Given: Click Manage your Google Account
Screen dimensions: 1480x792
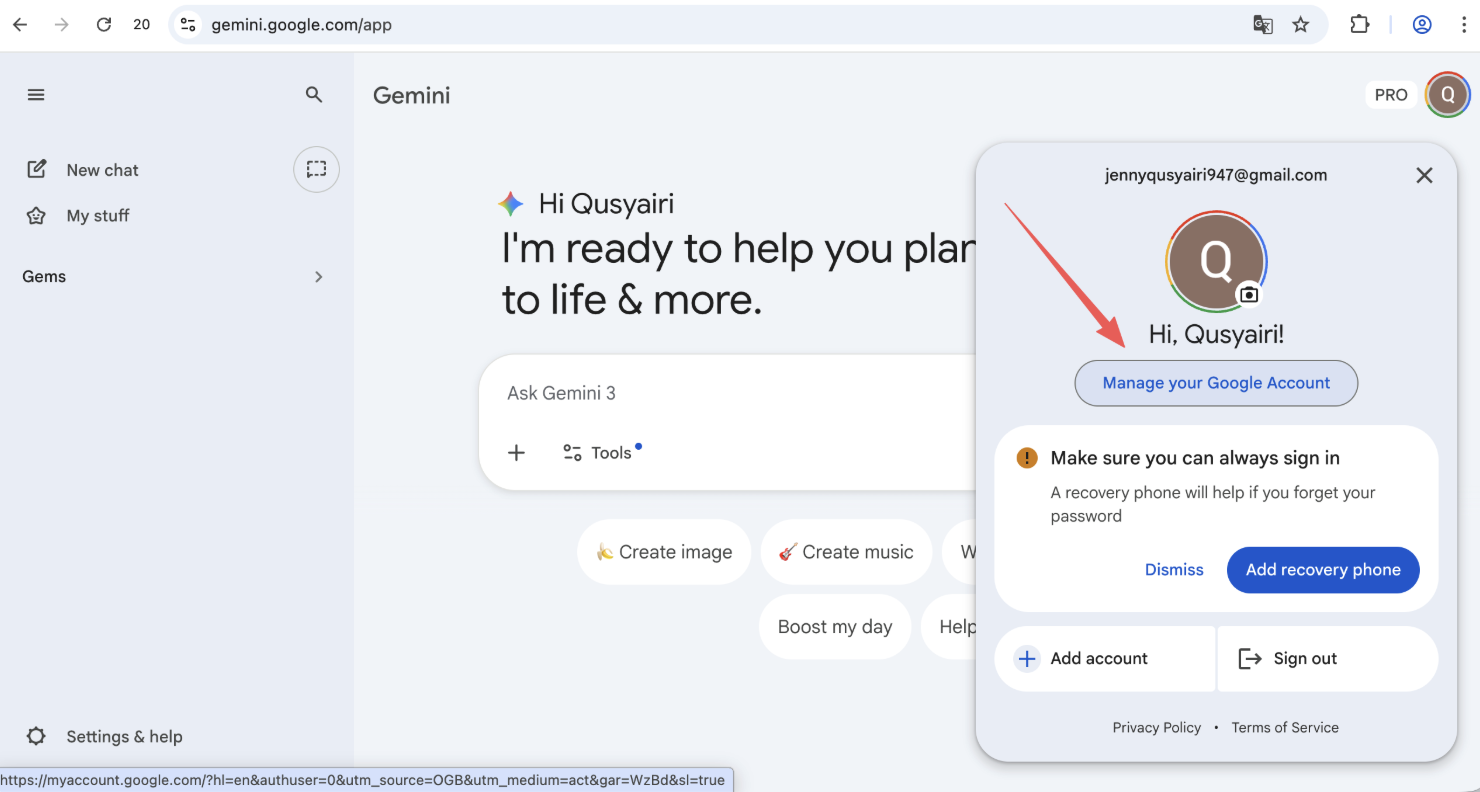Looking at the screenshot, I should [x=1216, y=383].
